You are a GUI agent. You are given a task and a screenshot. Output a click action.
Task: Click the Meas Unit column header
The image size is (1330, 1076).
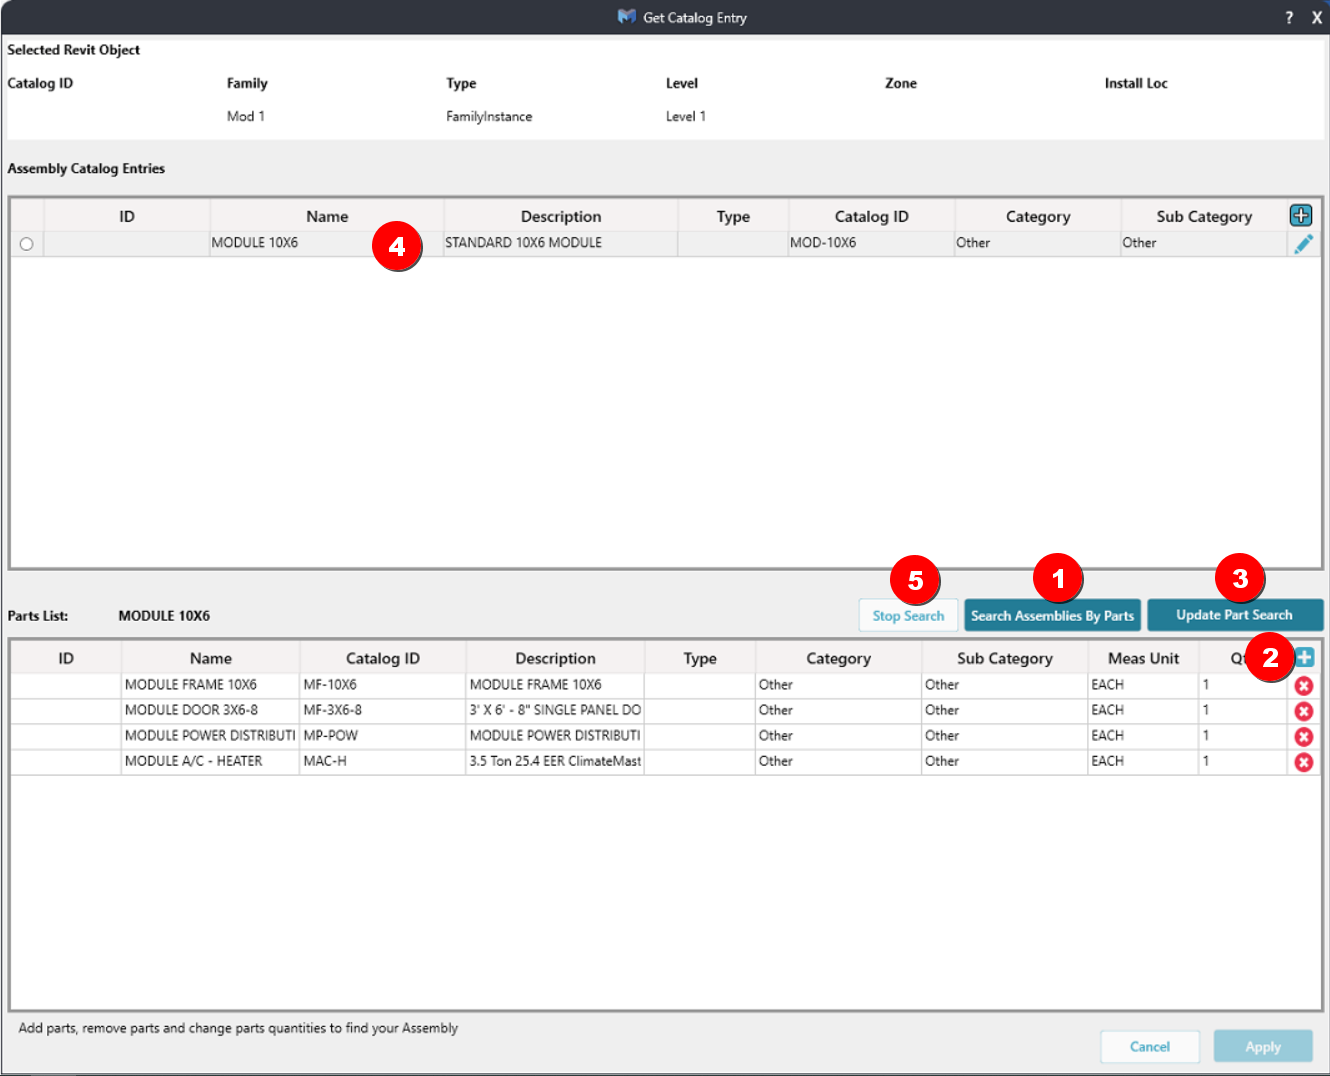[1143, 659]
